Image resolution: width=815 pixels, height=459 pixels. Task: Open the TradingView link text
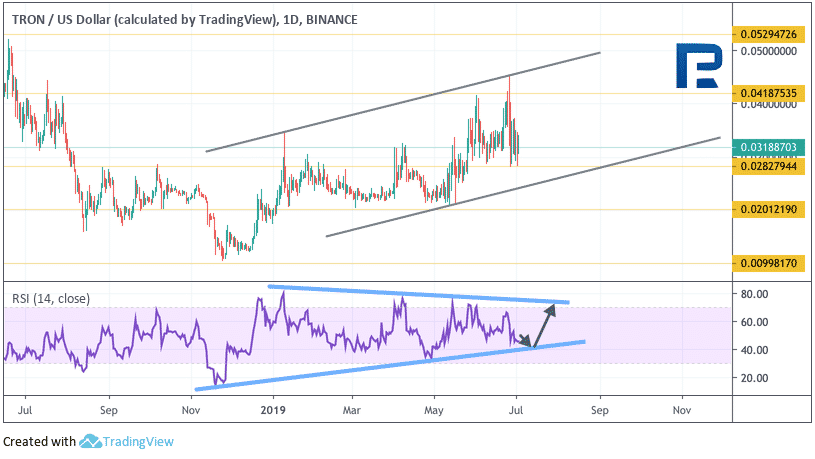(x=138, y=442)
